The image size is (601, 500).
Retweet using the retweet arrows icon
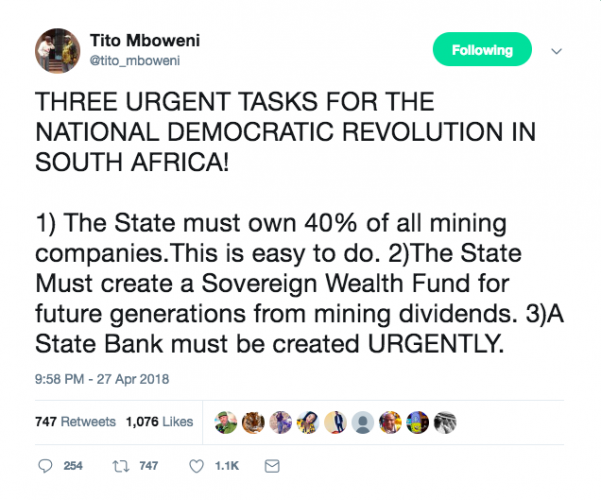pos(120,466)
